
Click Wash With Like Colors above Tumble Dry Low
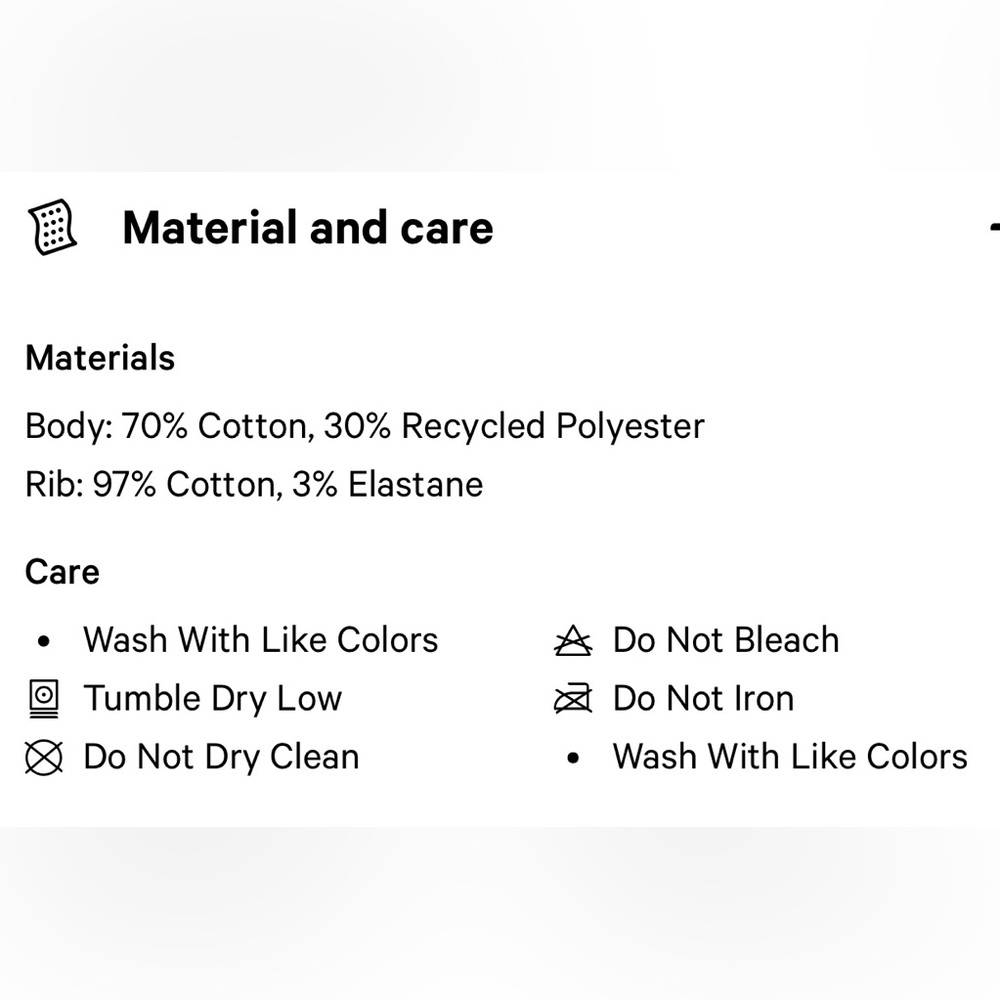pos(260,640)
